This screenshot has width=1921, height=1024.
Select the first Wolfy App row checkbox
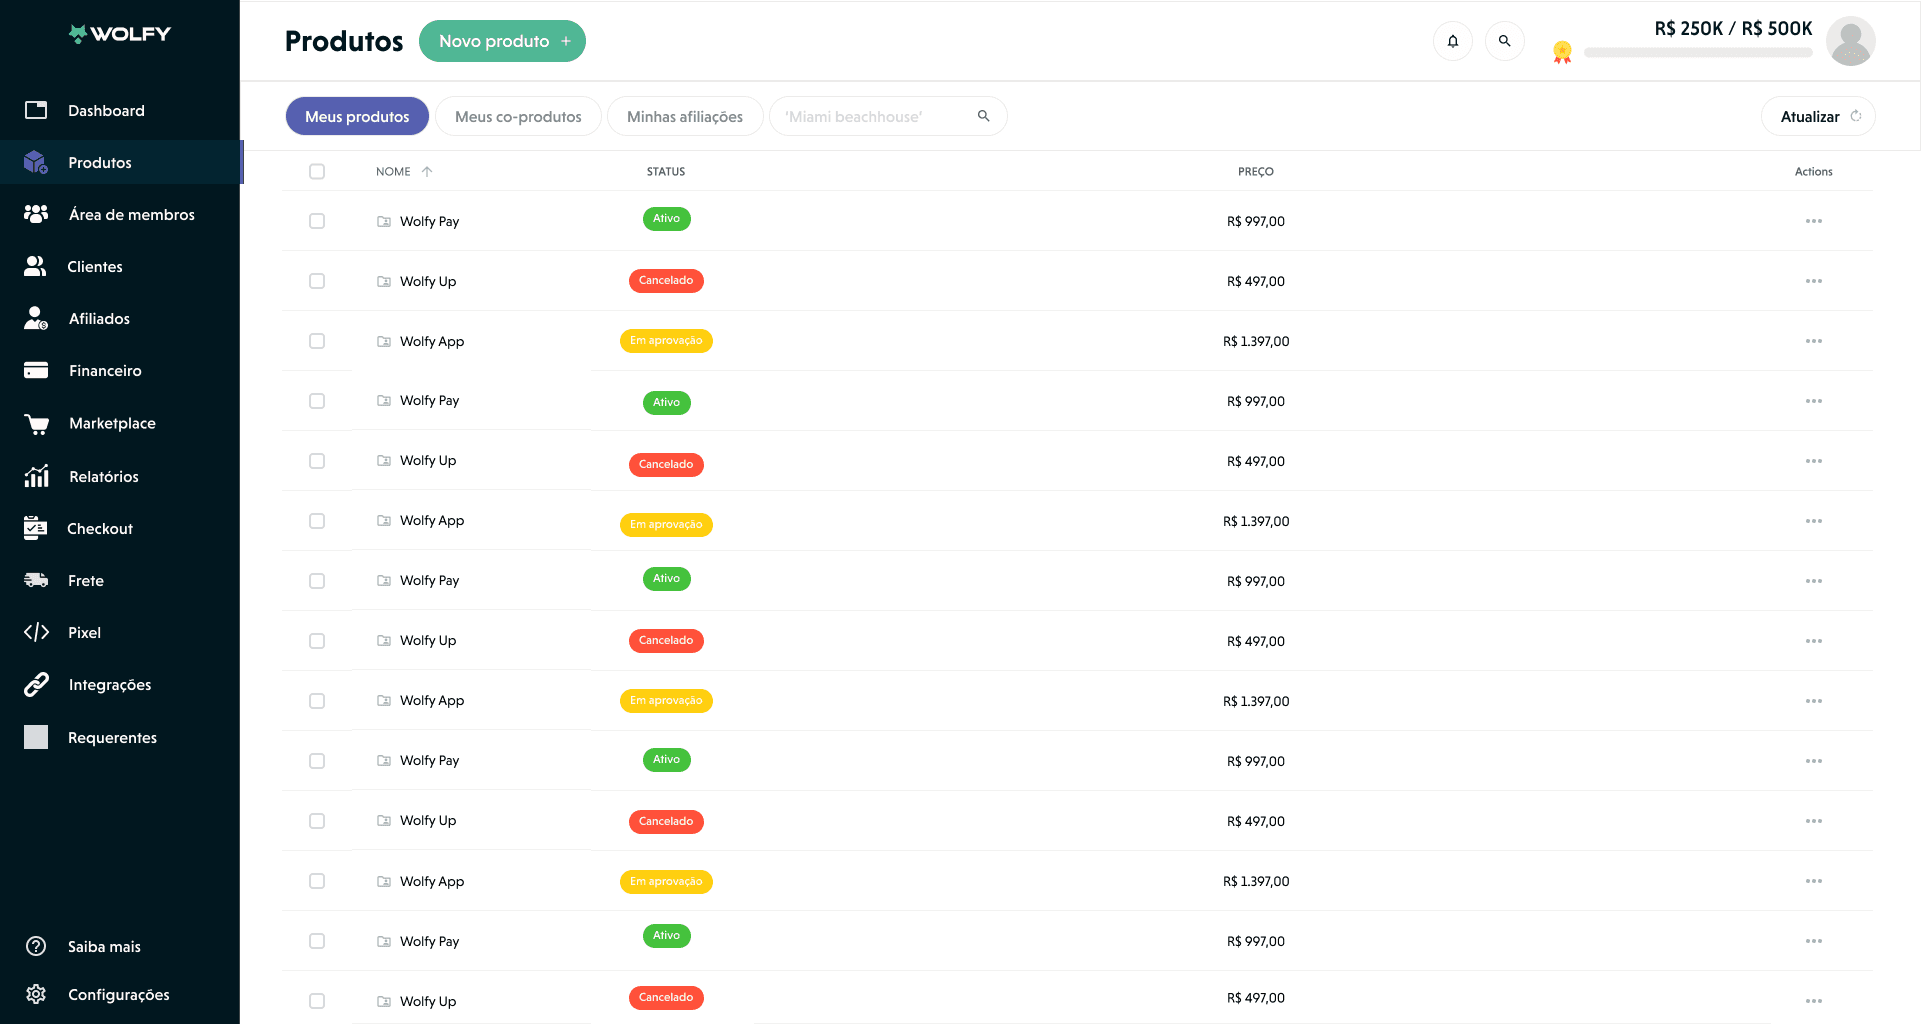(317, 341)
